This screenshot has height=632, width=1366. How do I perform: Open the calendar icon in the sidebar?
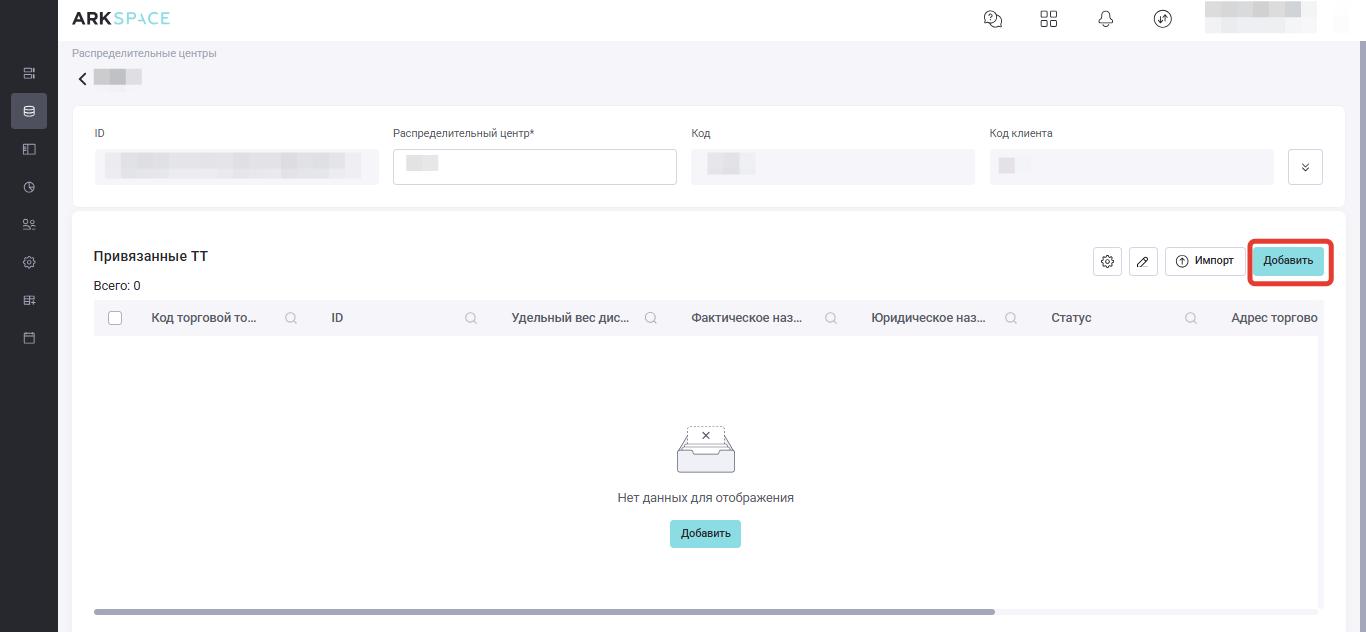(x=29, y=338)
